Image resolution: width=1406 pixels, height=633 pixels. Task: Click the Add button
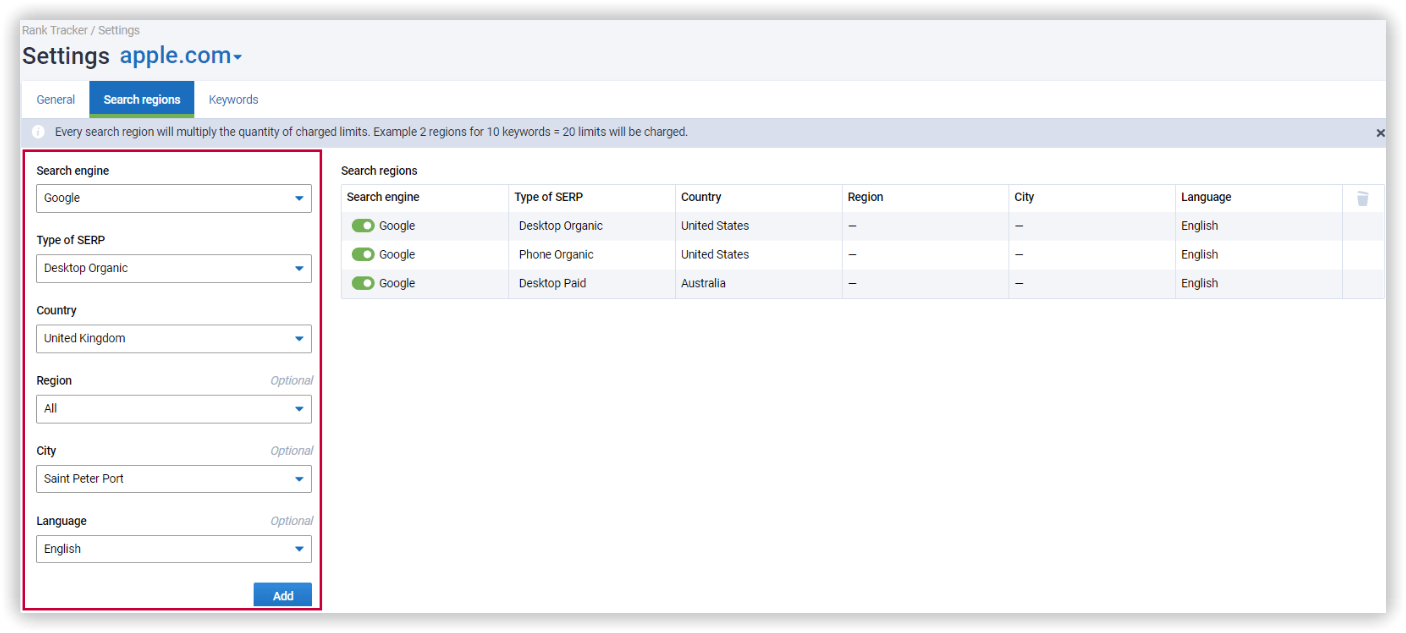tap(283, 595)
